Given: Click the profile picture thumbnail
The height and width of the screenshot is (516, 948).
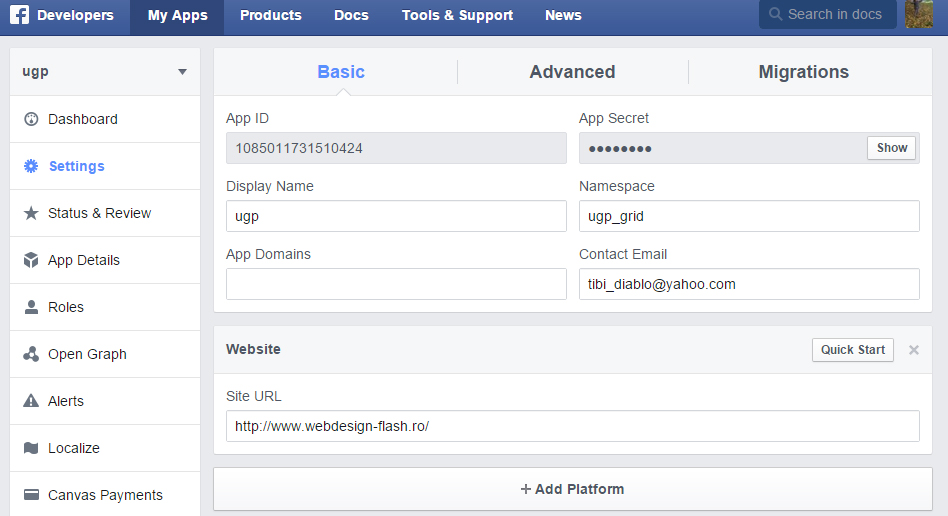Looking at the screenshot, I should (x=919, y=15).
